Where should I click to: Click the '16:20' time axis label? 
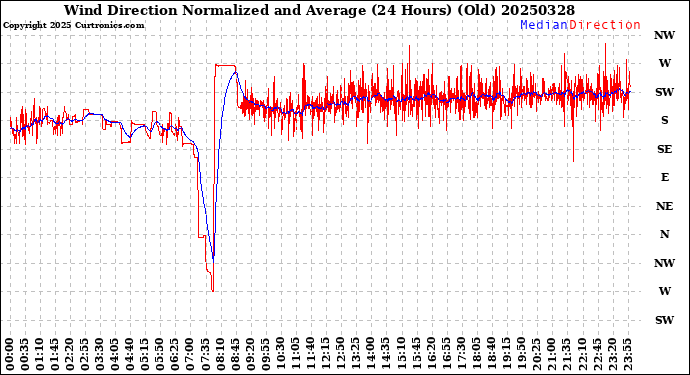pos(430,354)
